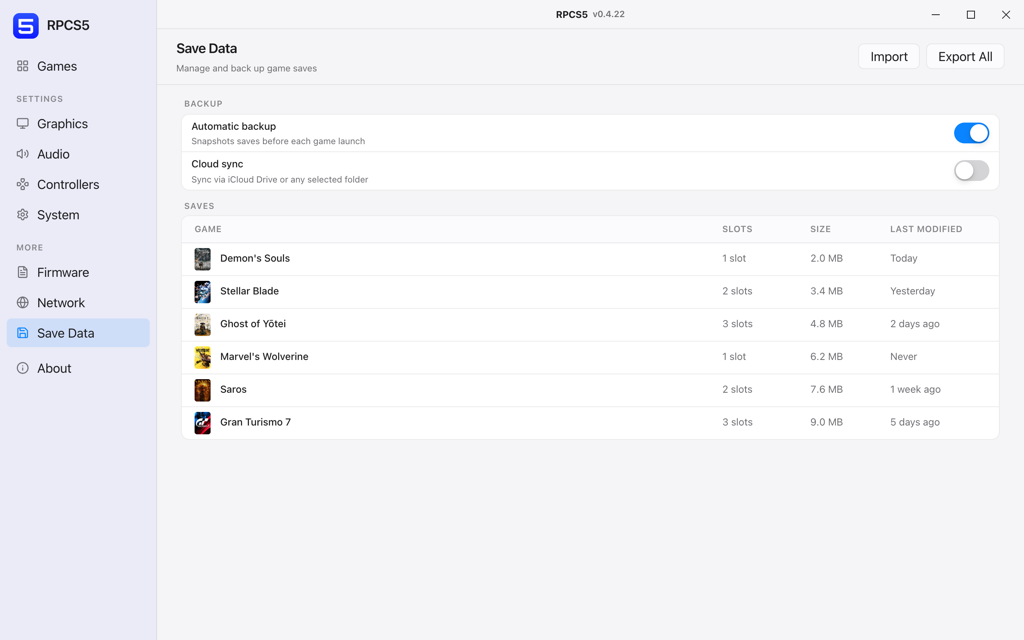Select the Save Data sidebar item
Screen dimensions: 1024x640
click(78, 333)
